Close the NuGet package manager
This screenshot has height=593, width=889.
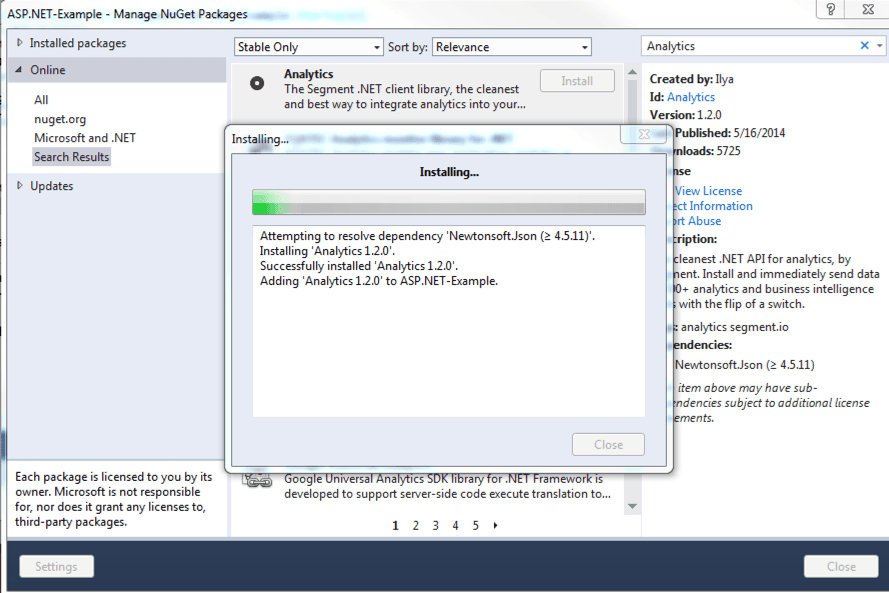pyautogui.click(x=841, y=566)
